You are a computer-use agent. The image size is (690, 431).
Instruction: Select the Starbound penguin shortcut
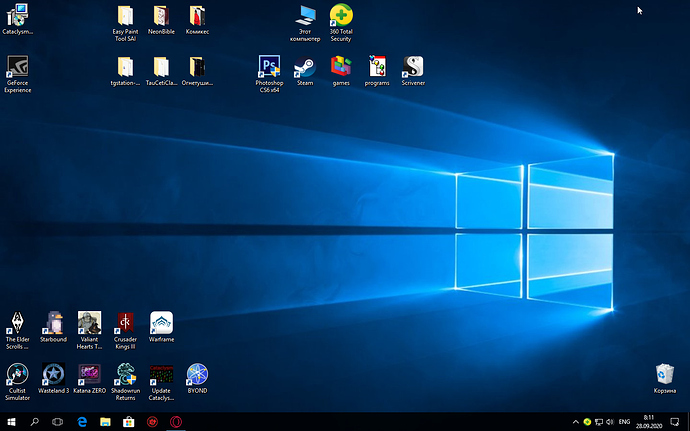[54, 327]
